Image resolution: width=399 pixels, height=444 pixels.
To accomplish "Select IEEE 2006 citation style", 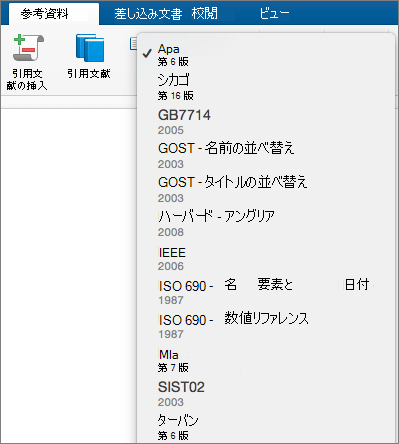I will [x=266, y=259].
